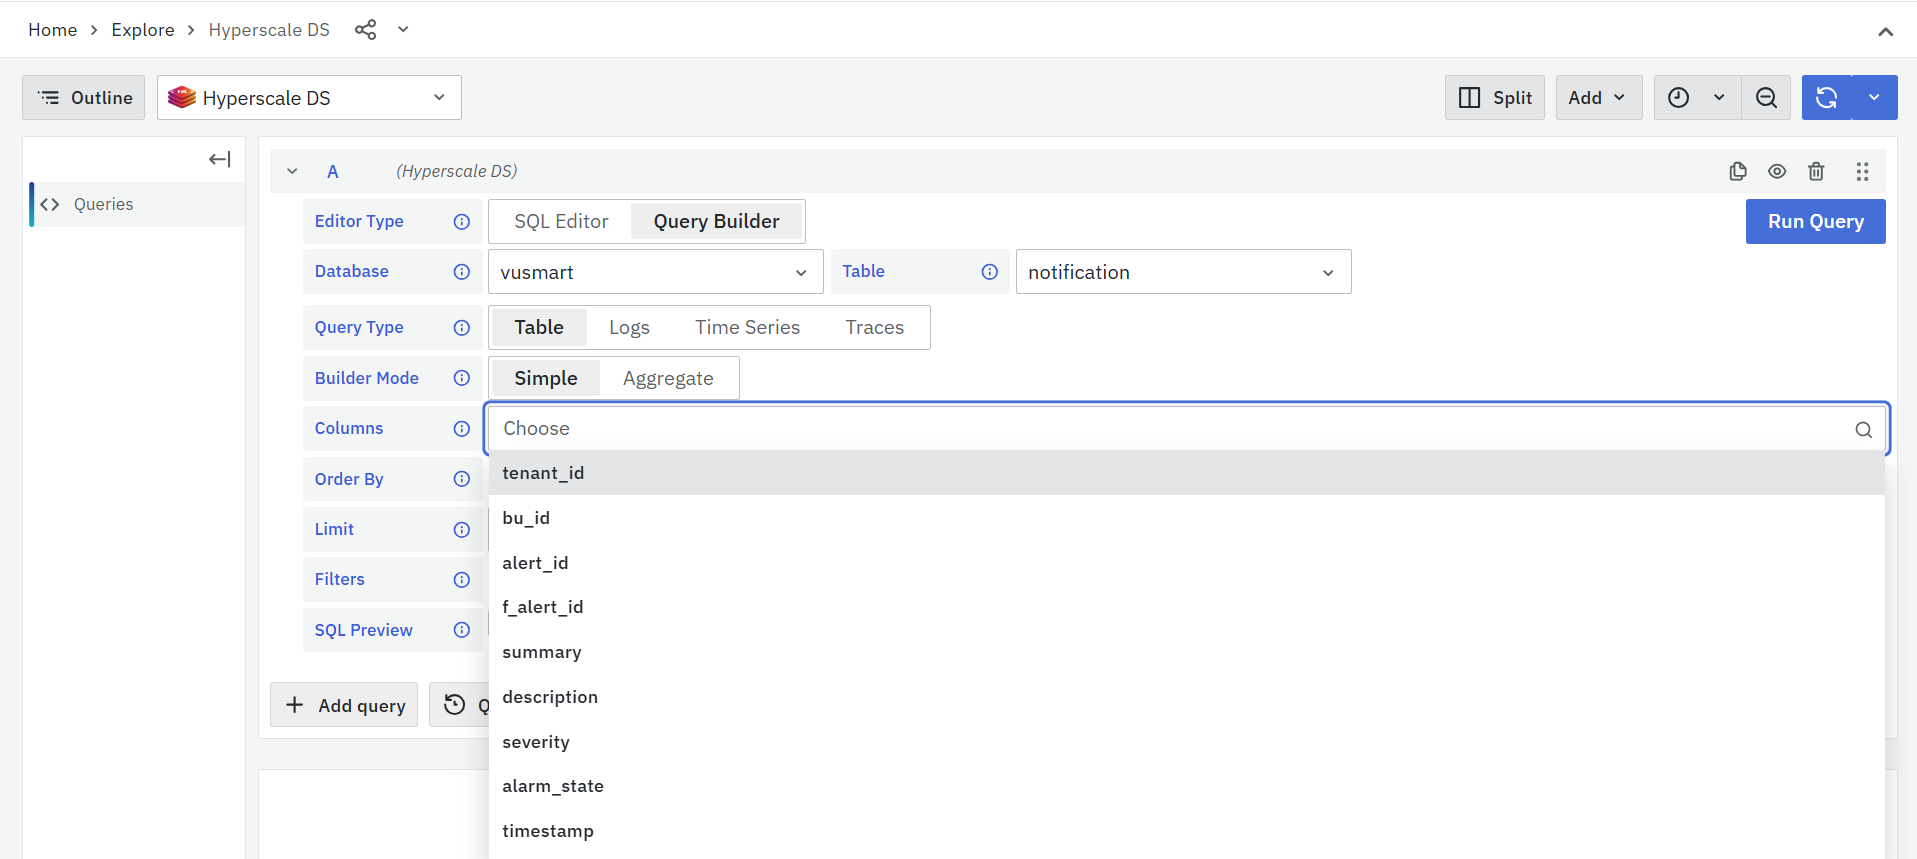Switch query type to Time Series

coord(747,328)
